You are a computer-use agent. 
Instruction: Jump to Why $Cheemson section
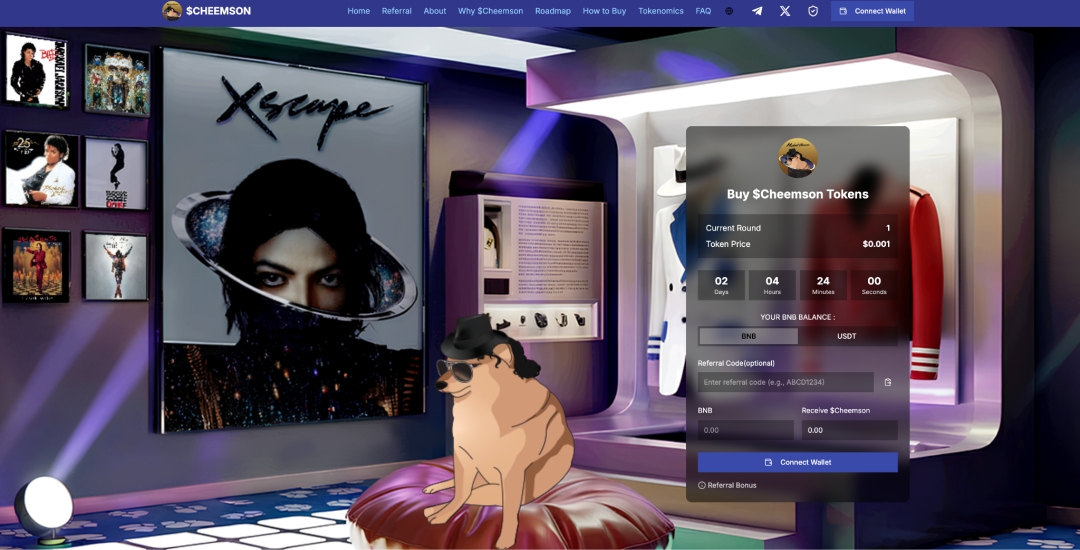coord(490,11)
